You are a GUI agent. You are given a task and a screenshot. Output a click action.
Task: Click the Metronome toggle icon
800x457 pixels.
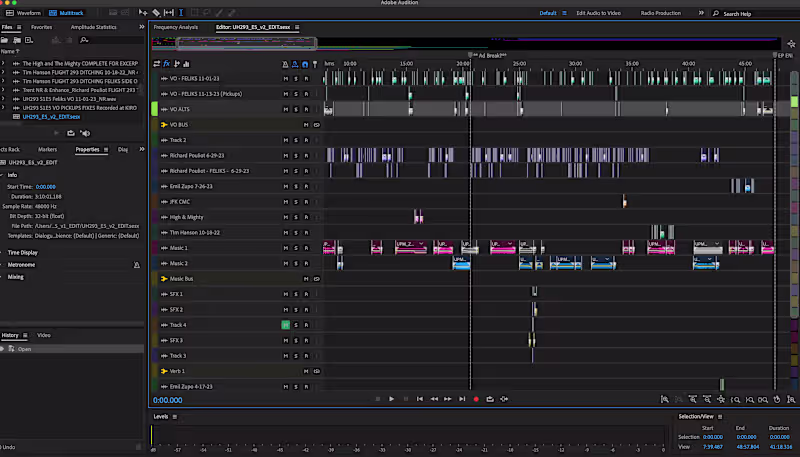click(x=136, y=265)
